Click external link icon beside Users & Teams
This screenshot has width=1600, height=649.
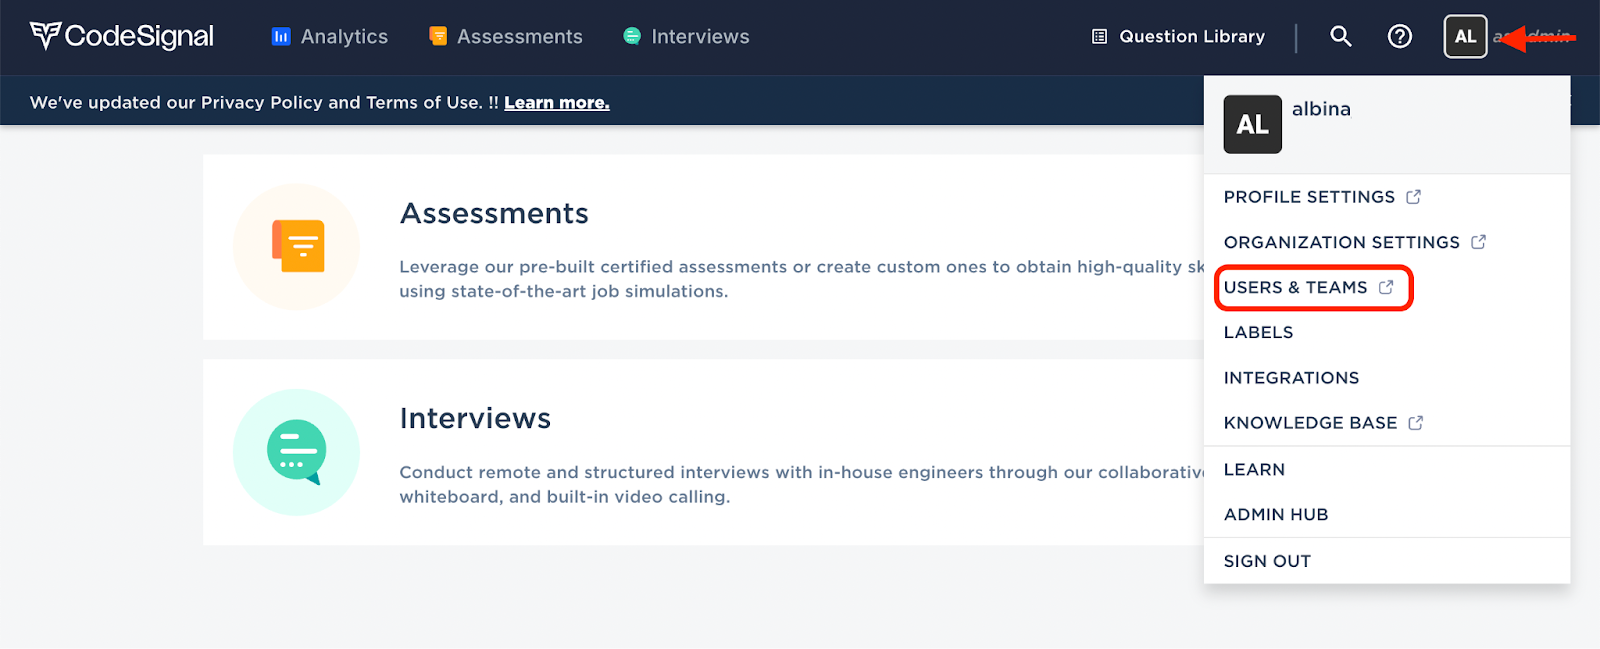1386,287
